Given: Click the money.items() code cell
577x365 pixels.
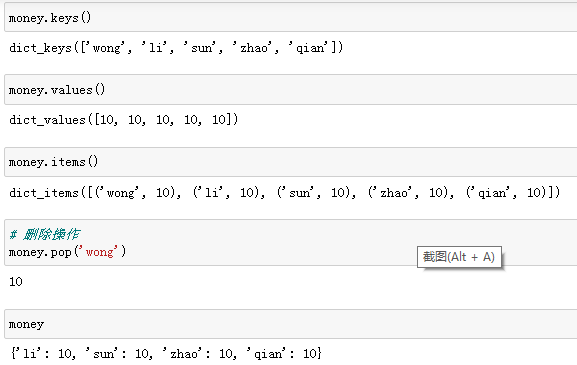Looking at the screenshot, I should coord(291,162).
